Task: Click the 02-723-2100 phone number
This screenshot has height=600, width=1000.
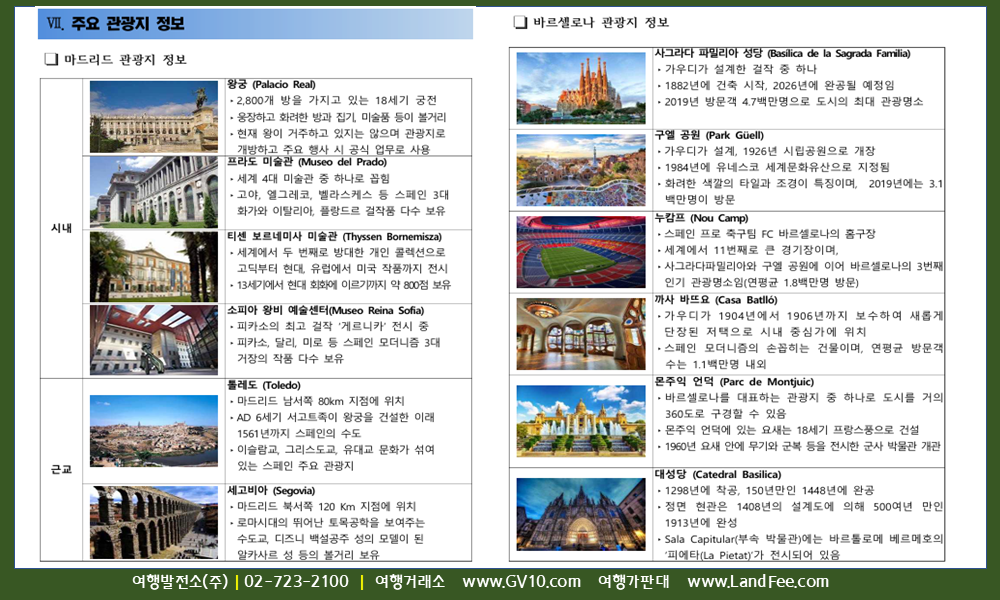Action: click(295, 582)
